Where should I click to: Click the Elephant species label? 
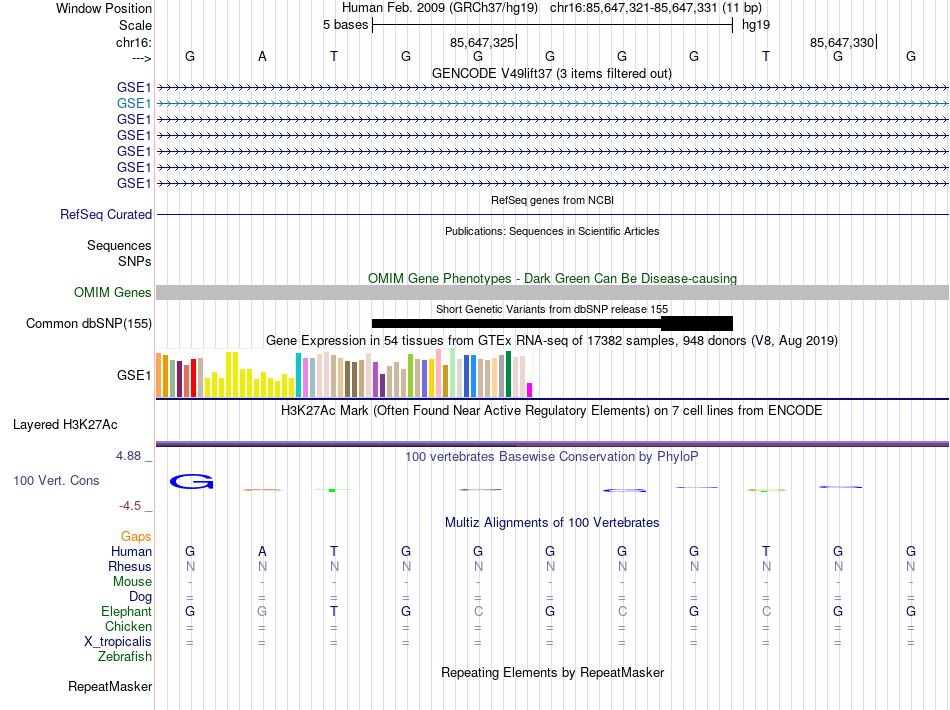coord(127,611)
